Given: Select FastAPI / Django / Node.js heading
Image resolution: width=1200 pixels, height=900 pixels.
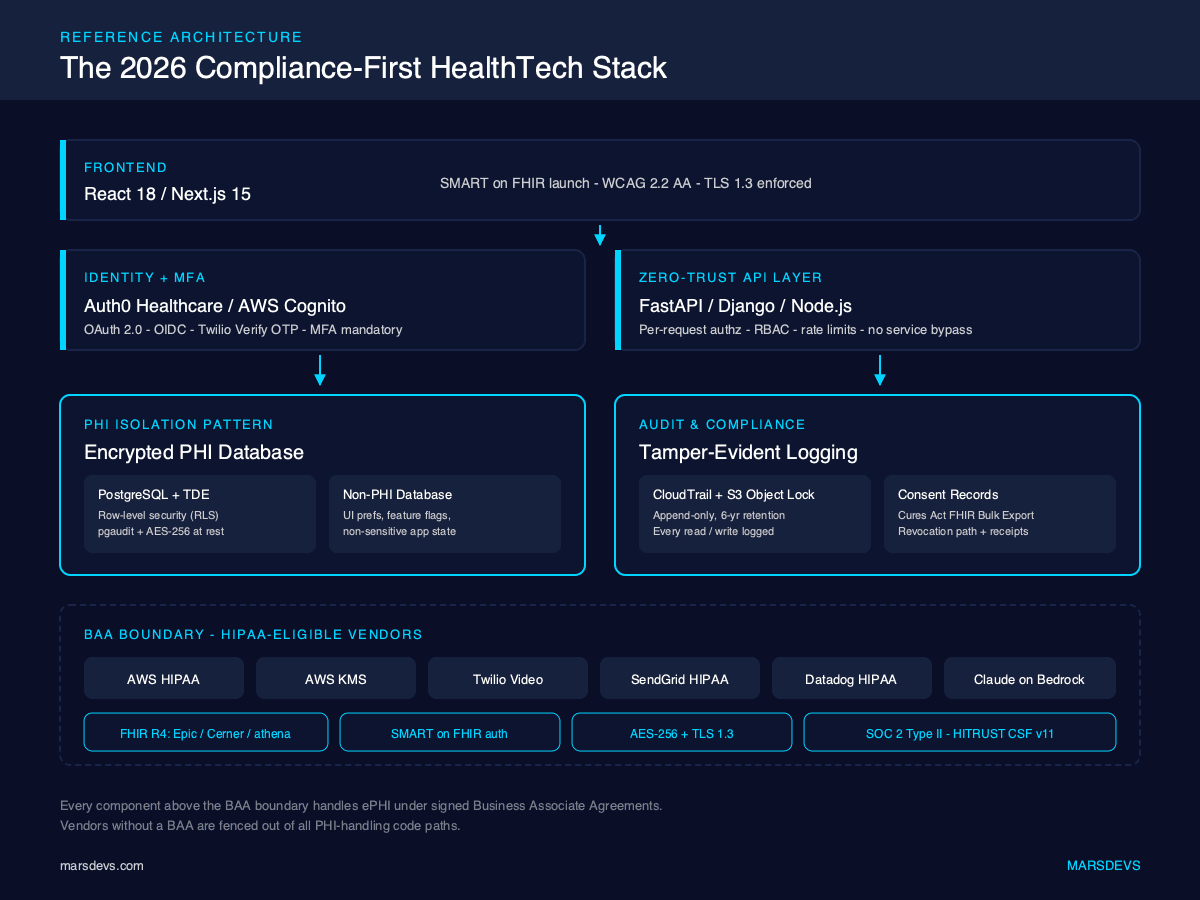Looking at the screenshot, I should (x=745, y=305).
